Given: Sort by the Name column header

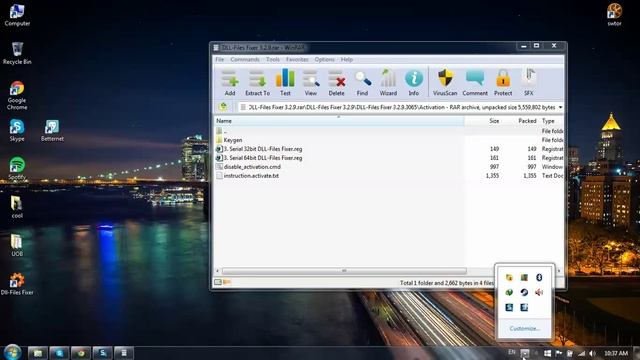Looking at the screenshot, I should pyautogui.click(x=339, y=121).
